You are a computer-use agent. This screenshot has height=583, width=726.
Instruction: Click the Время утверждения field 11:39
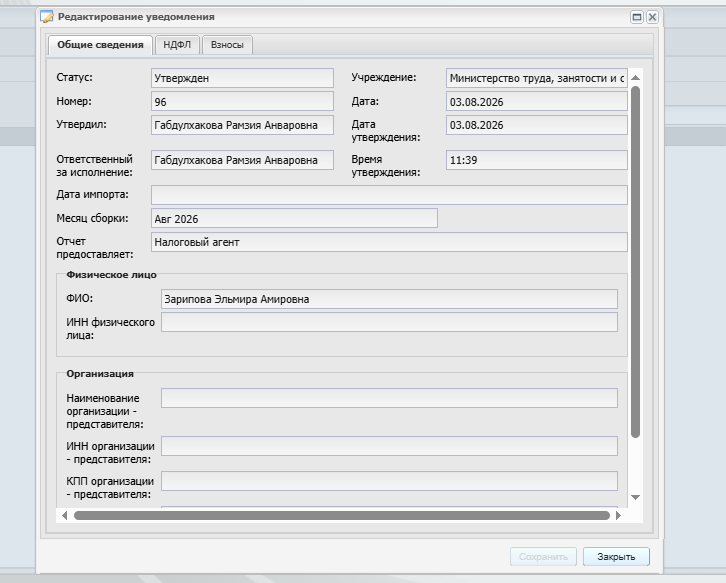pos(537,160)
